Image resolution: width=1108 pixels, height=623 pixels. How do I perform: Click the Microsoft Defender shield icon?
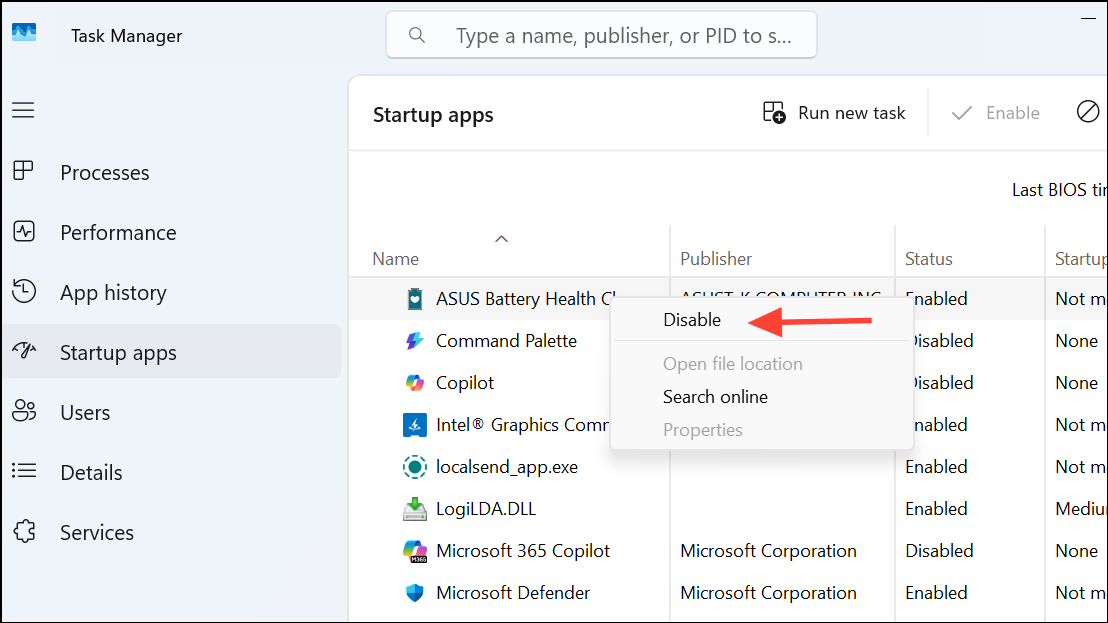415,593
